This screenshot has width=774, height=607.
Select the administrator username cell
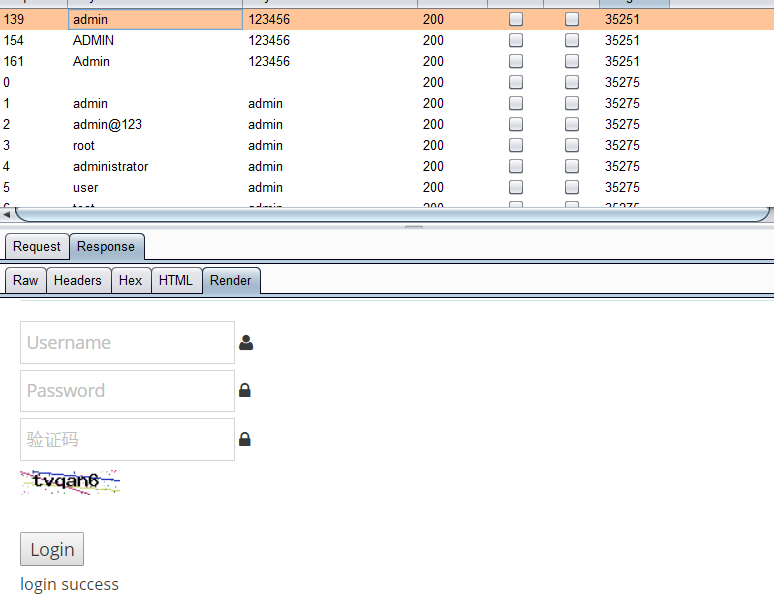[155, 166]
